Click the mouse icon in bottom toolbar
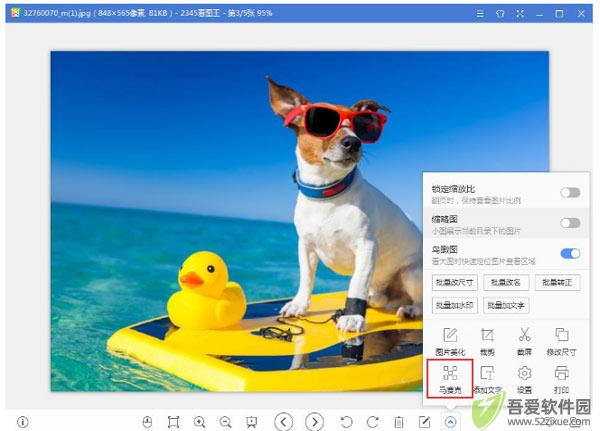This screenshot has width=600, height=431. [147, 422]
